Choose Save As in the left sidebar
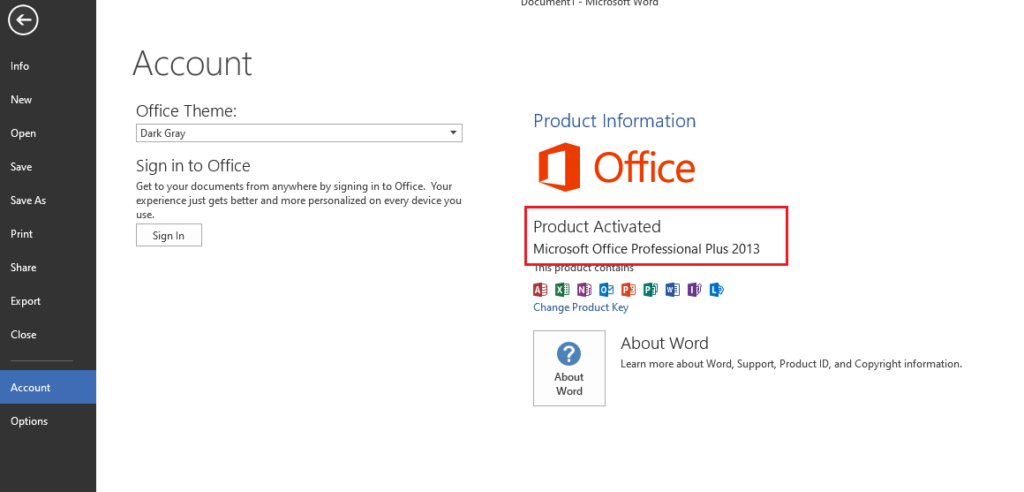This screenshot has height=492, width=1024. (48, 201)
